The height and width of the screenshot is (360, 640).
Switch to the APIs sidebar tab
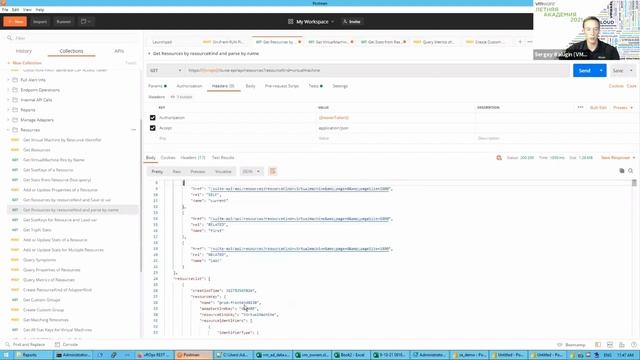[x=119, y=51]
